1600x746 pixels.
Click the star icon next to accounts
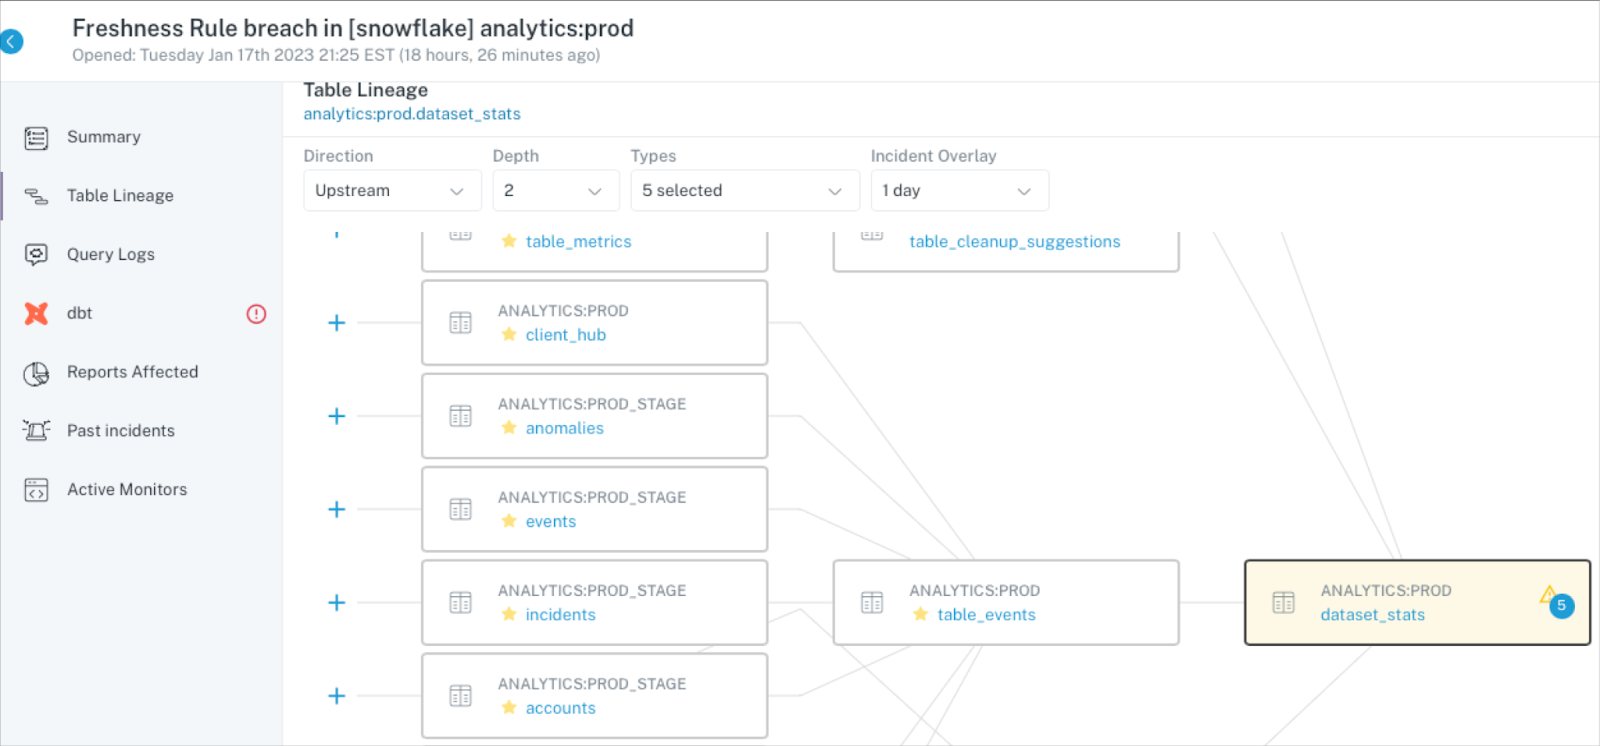(x=509, y=707)
